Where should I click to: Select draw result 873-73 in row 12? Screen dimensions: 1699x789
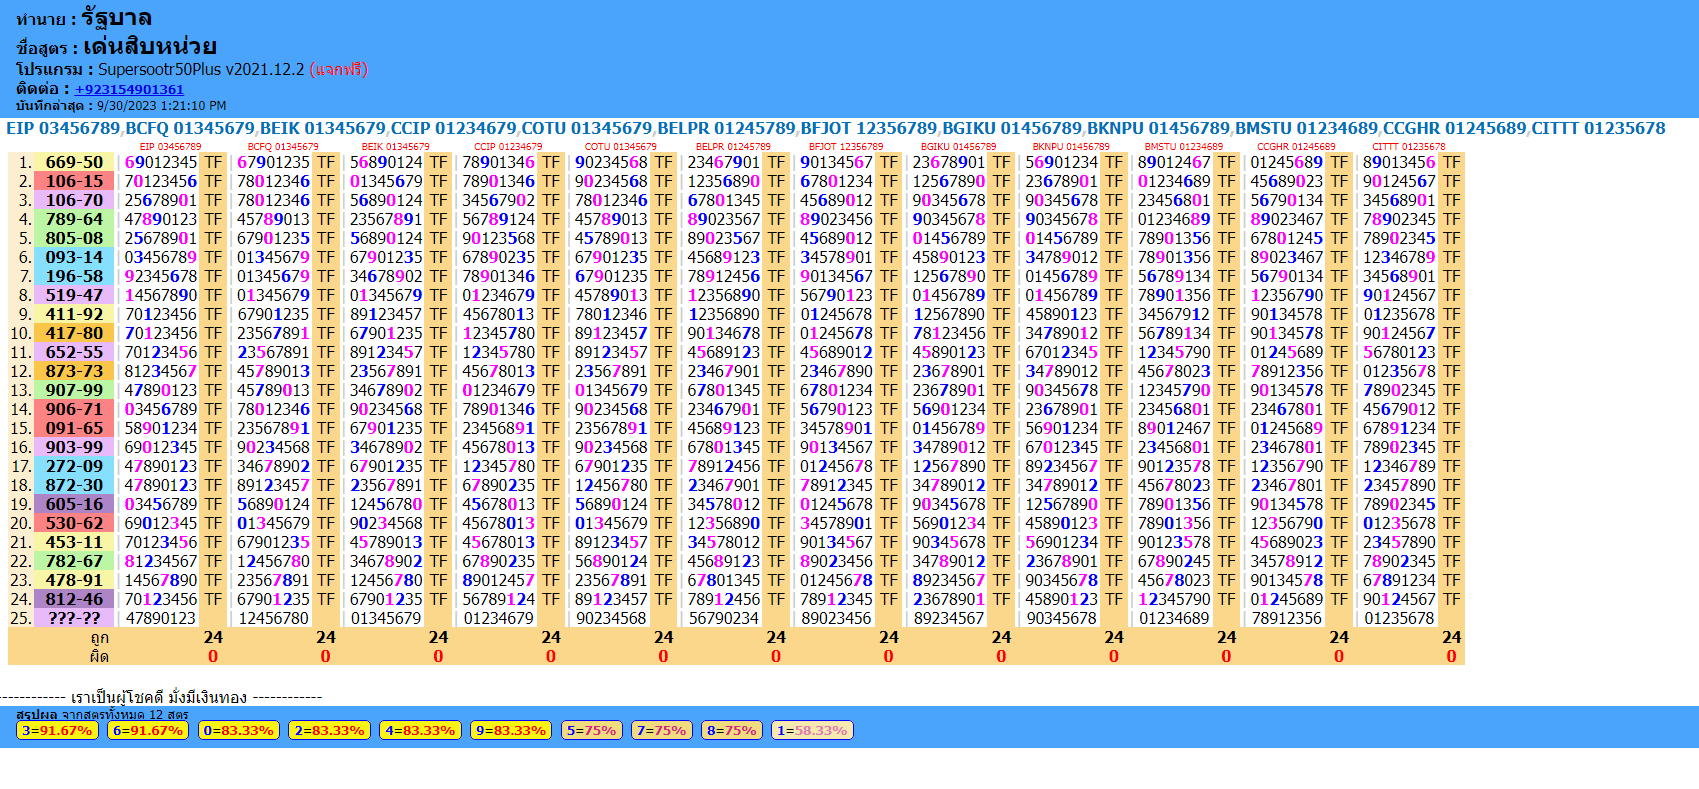click(74, 371)
